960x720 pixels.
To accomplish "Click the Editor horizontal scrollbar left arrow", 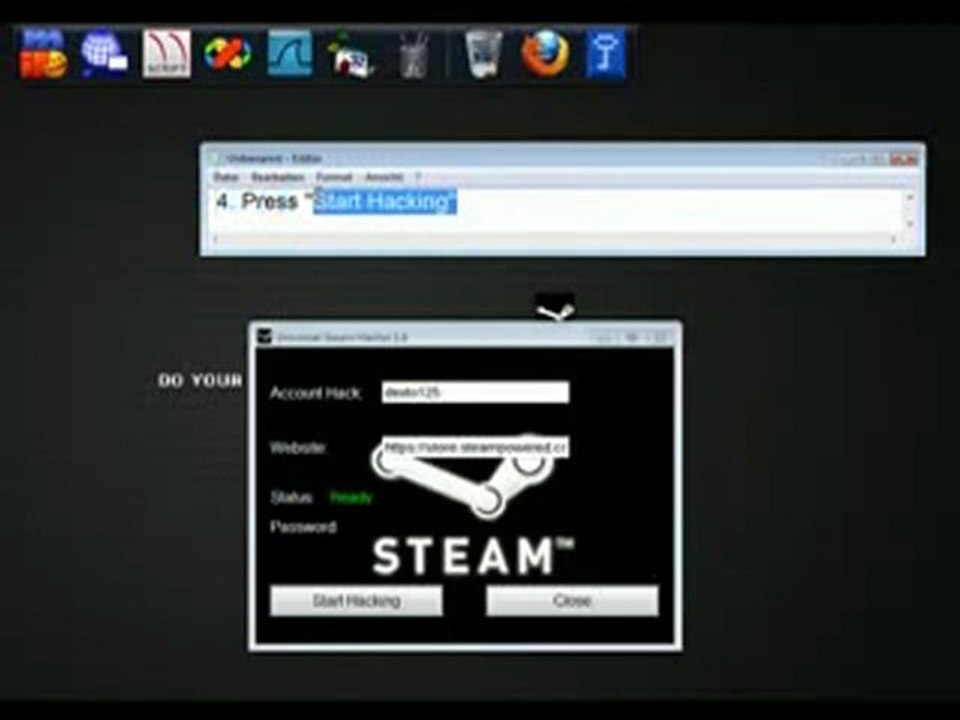I will pos(215,239).
